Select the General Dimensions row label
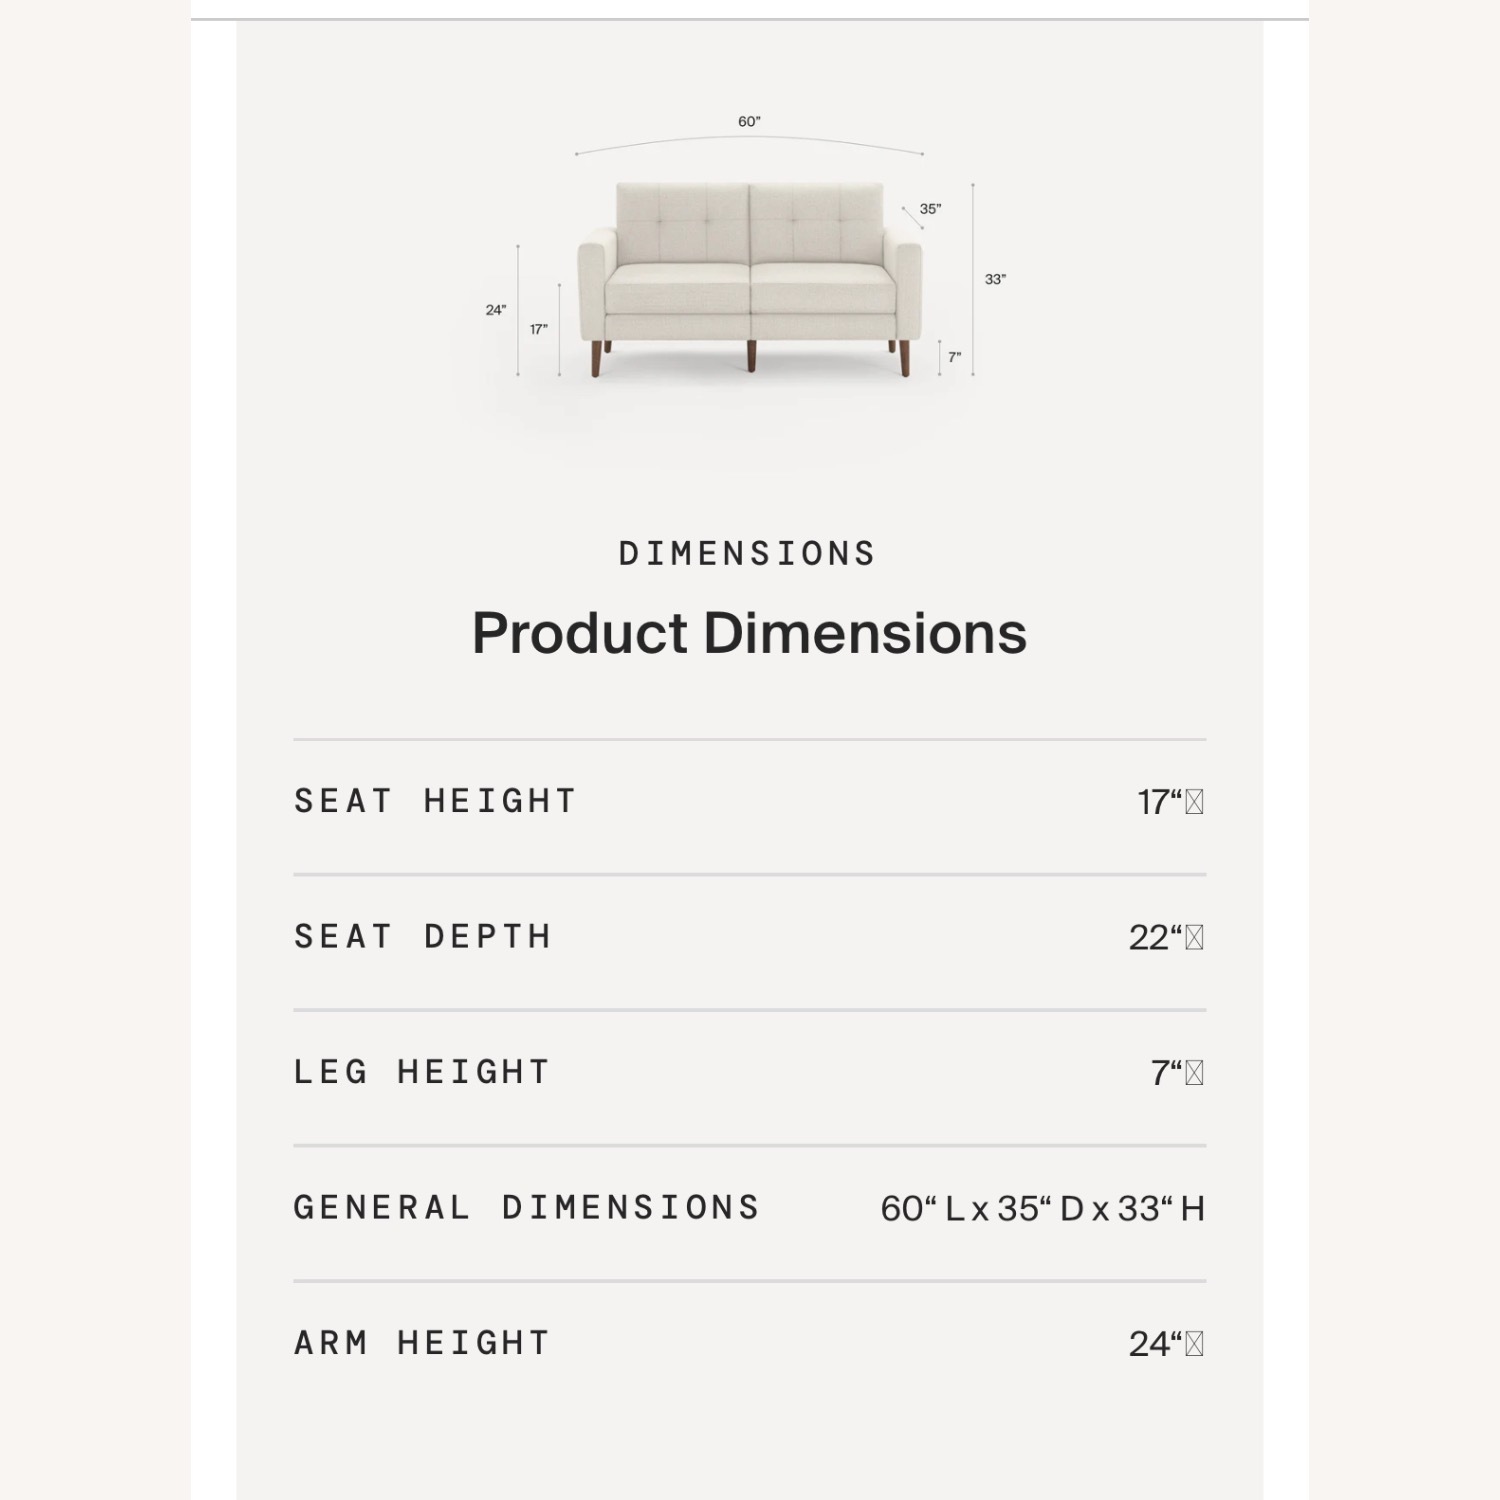The image size is (1500, 1500). (x=527, y=1208)
